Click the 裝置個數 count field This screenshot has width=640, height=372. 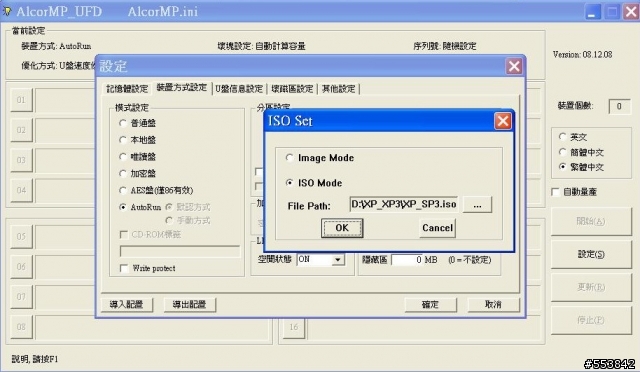click(619, 107)
